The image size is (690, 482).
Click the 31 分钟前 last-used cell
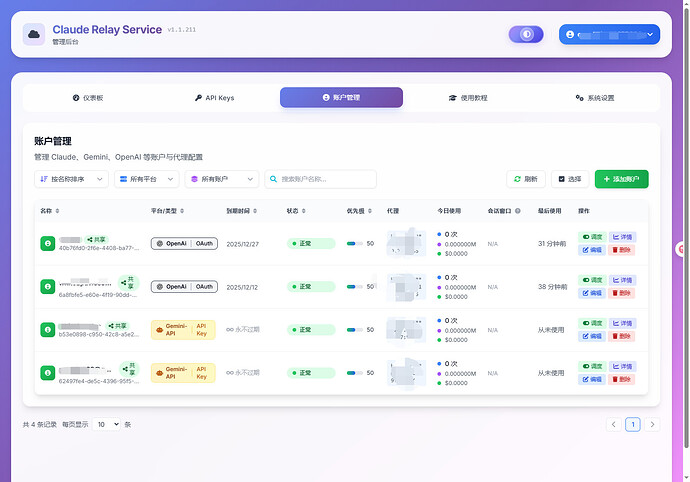tap(552, 243)
